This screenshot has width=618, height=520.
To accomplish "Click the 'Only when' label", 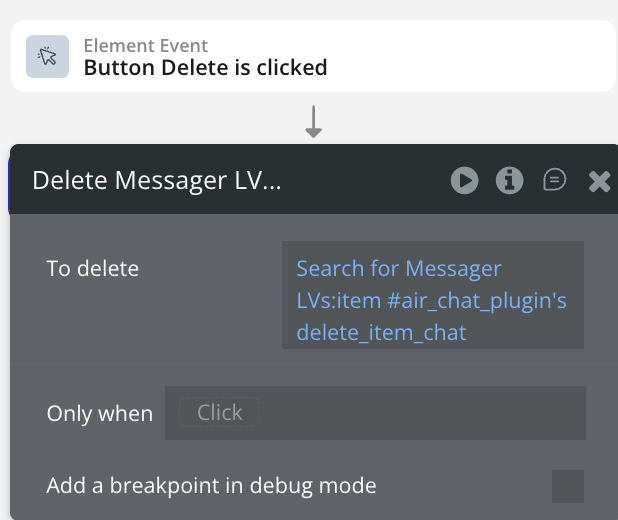I will (100, 413).
